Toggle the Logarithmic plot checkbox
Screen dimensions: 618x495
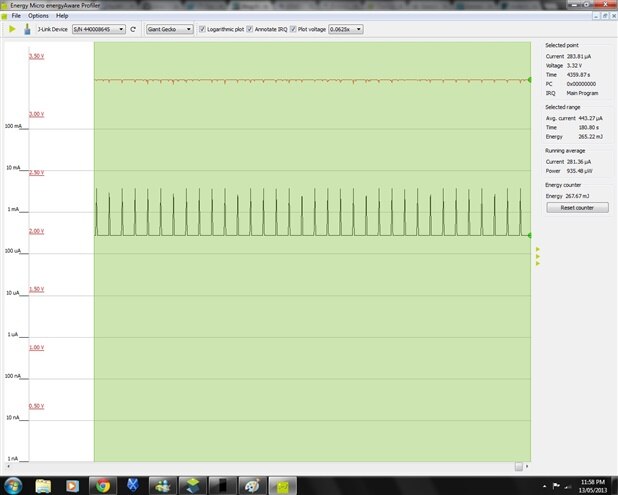pyautogui.click(x=202, y=30)
